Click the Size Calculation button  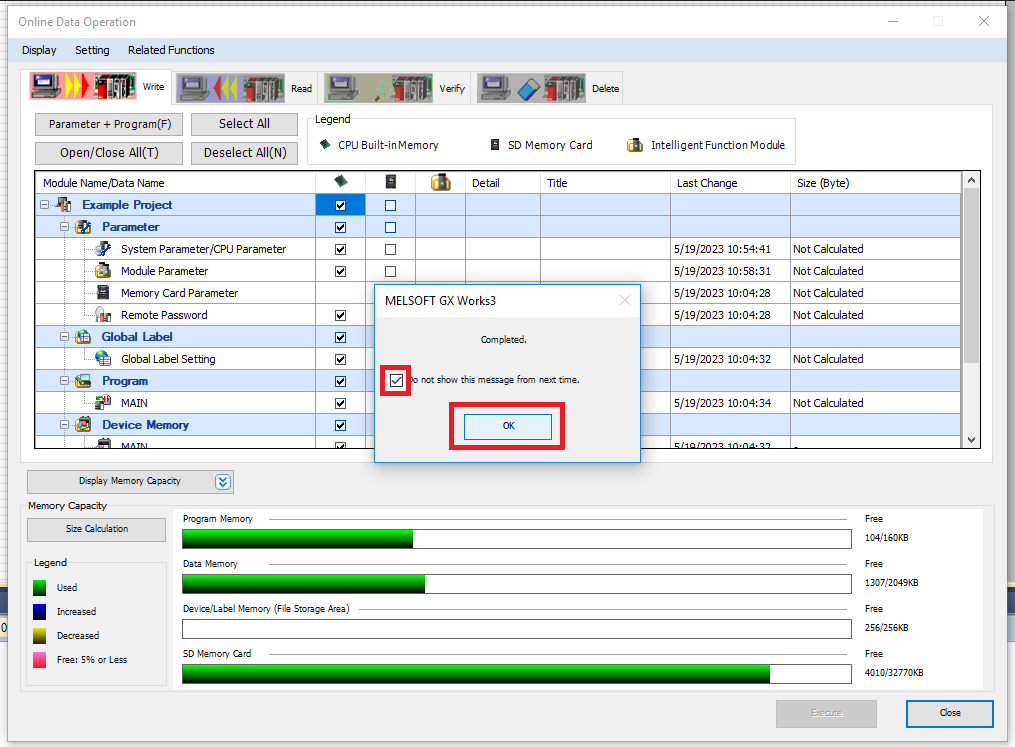tap(97, 529)
